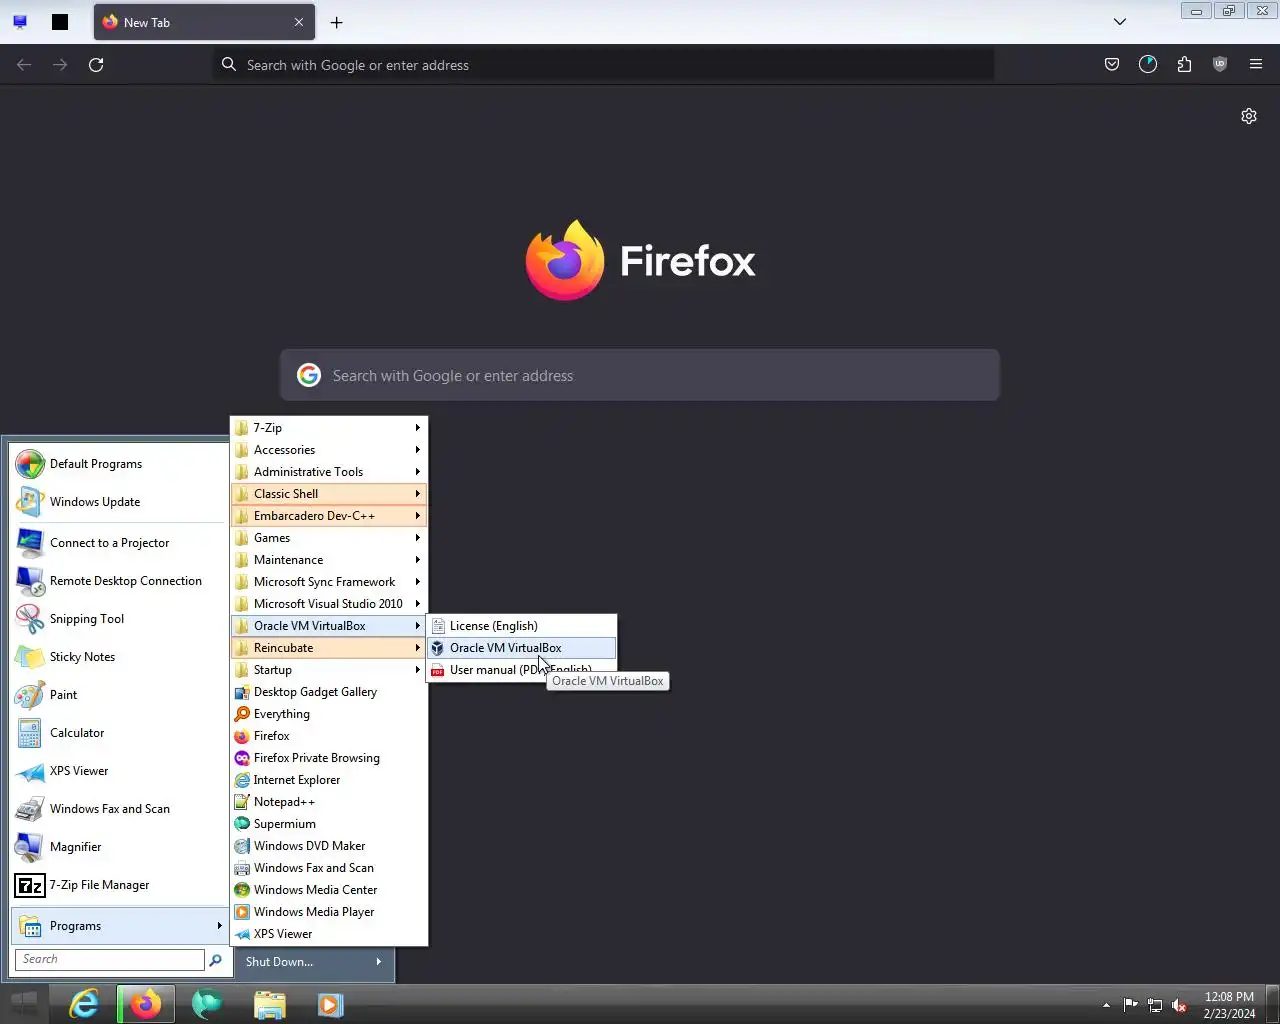The height and width of the screenshot is (1024, 1280).
Task: Open the Firefox Extensions panel
Action: click(1184, 65)
